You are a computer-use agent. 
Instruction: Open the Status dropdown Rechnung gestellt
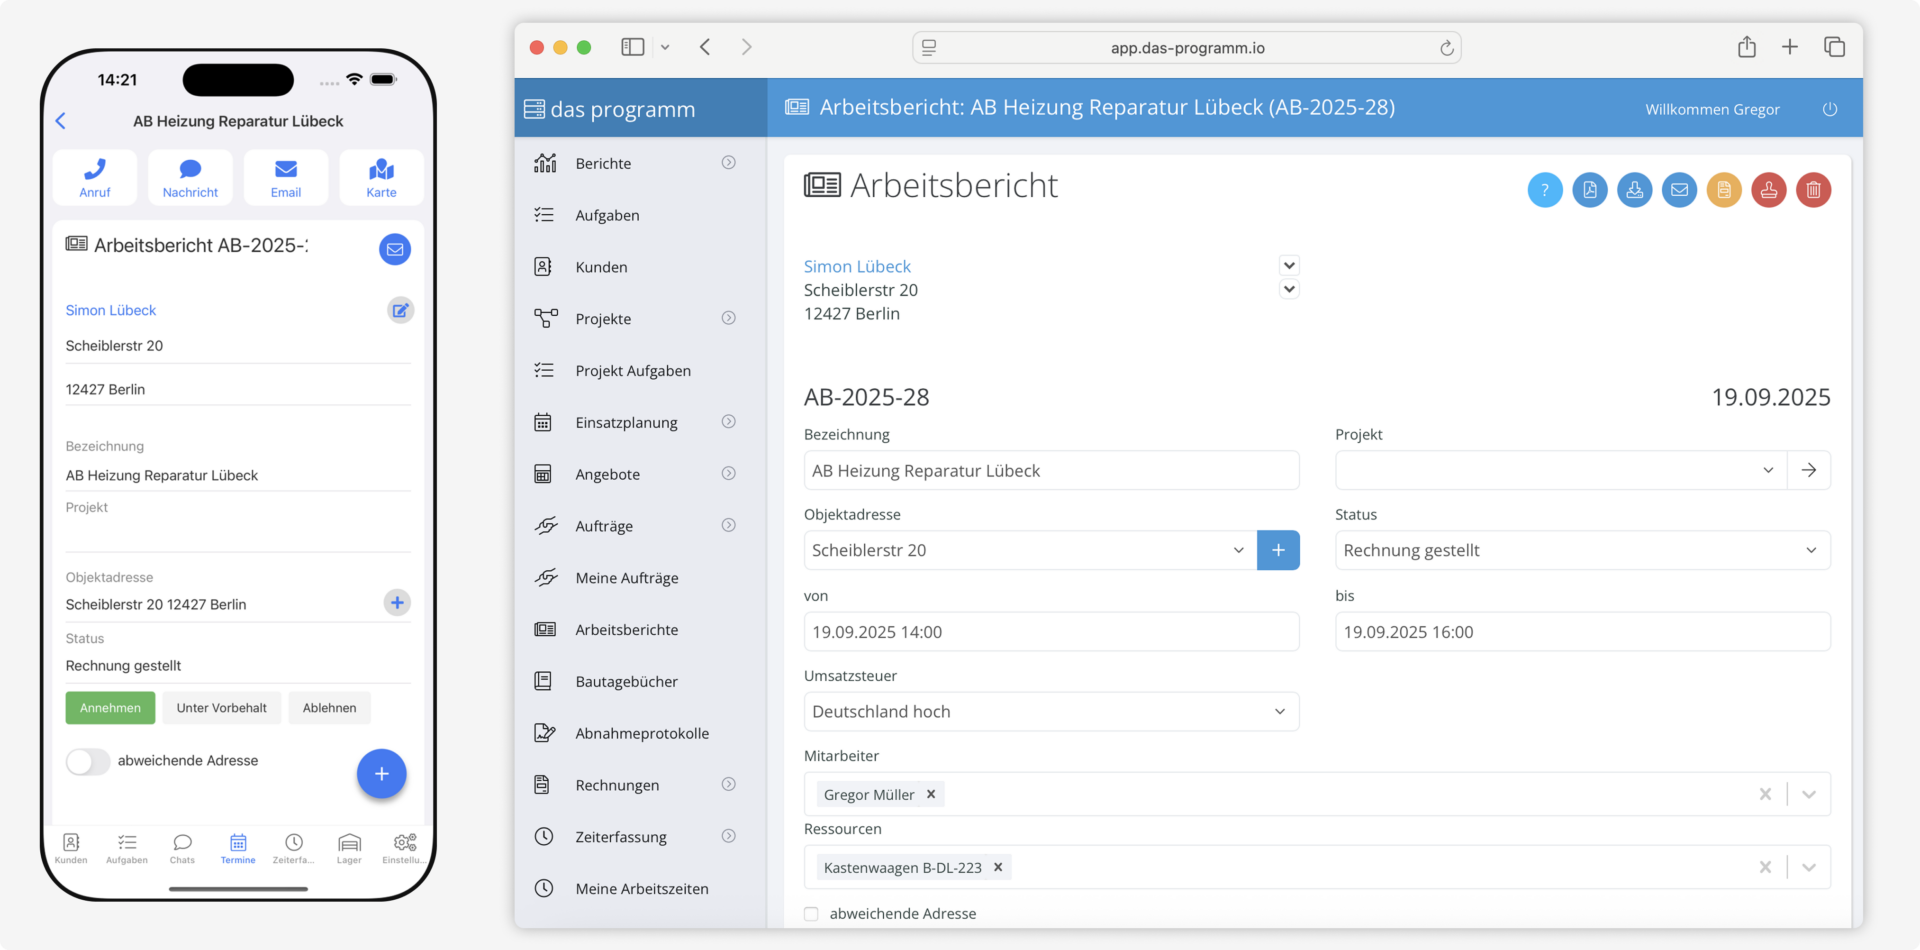[x=1581, y=550]
